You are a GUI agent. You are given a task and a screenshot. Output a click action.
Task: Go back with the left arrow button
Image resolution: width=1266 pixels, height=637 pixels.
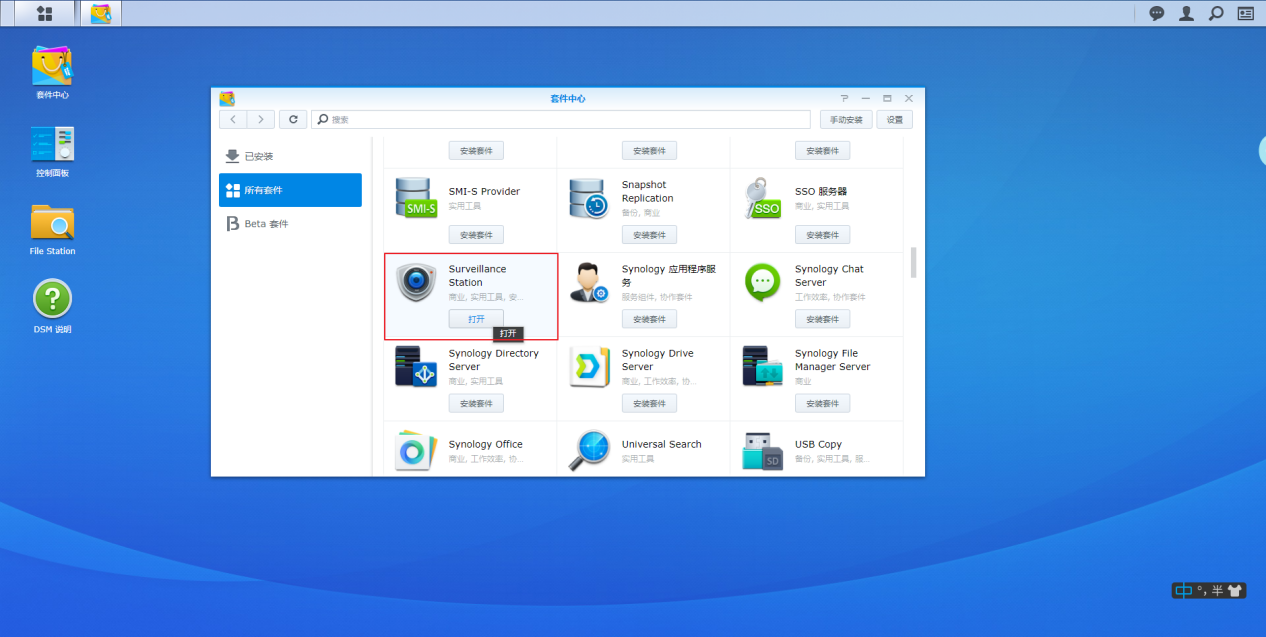(233, 119)
